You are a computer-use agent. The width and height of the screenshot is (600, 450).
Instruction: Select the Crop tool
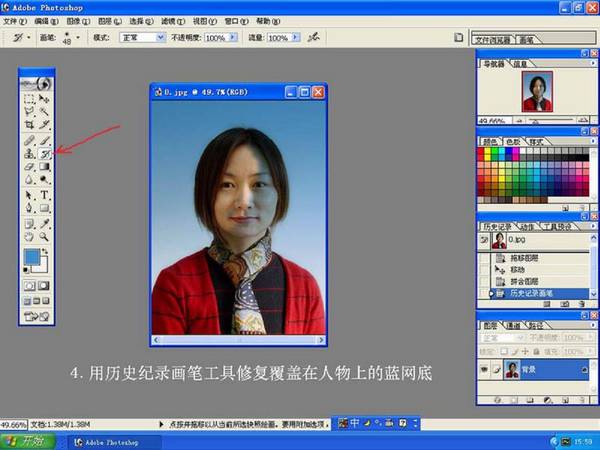click(29, 124)
